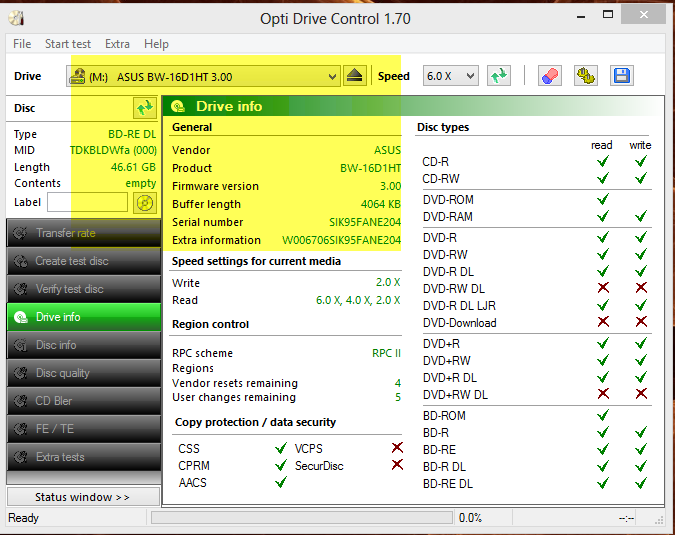The width and height of the screenshot is (675, 535).
Task: Click the Drive info sidebar icon
Action: 20,317
